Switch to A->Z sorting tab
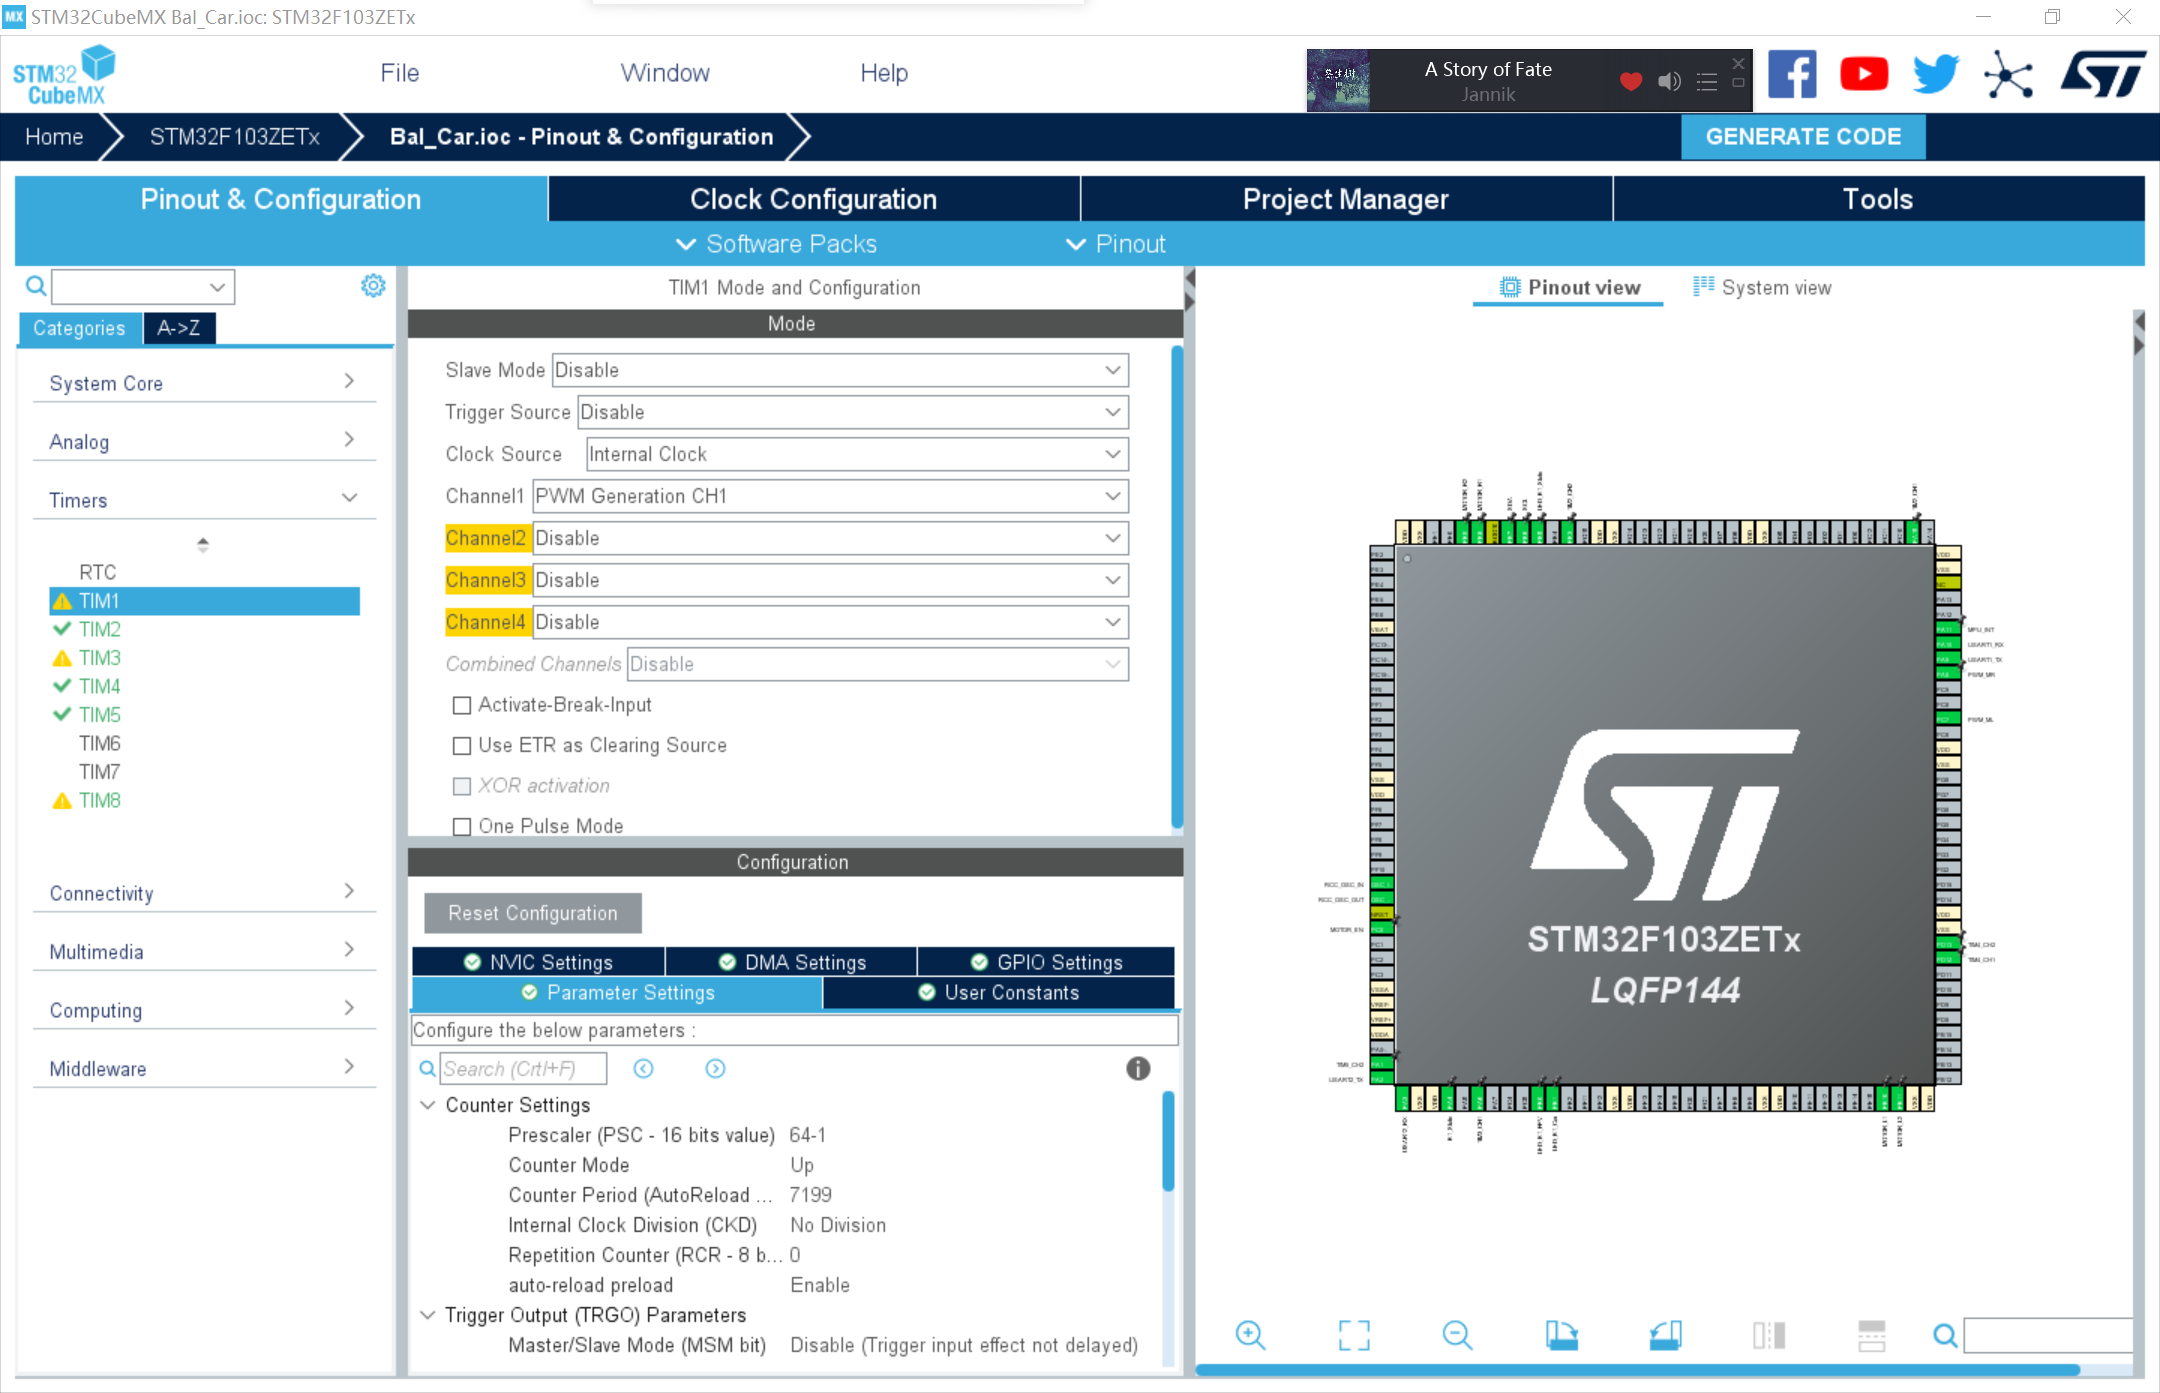This screenshot has width=2160, height=1393. pos(179,328)
